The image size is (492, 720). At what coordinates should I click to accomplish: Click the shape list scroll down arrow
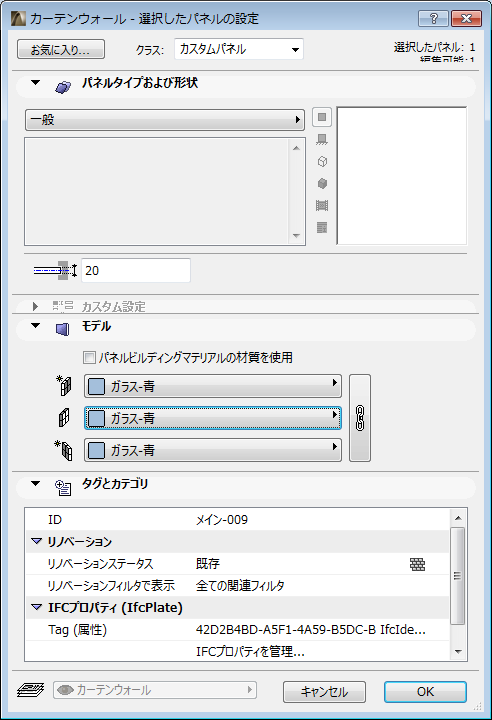pos(296,236)
